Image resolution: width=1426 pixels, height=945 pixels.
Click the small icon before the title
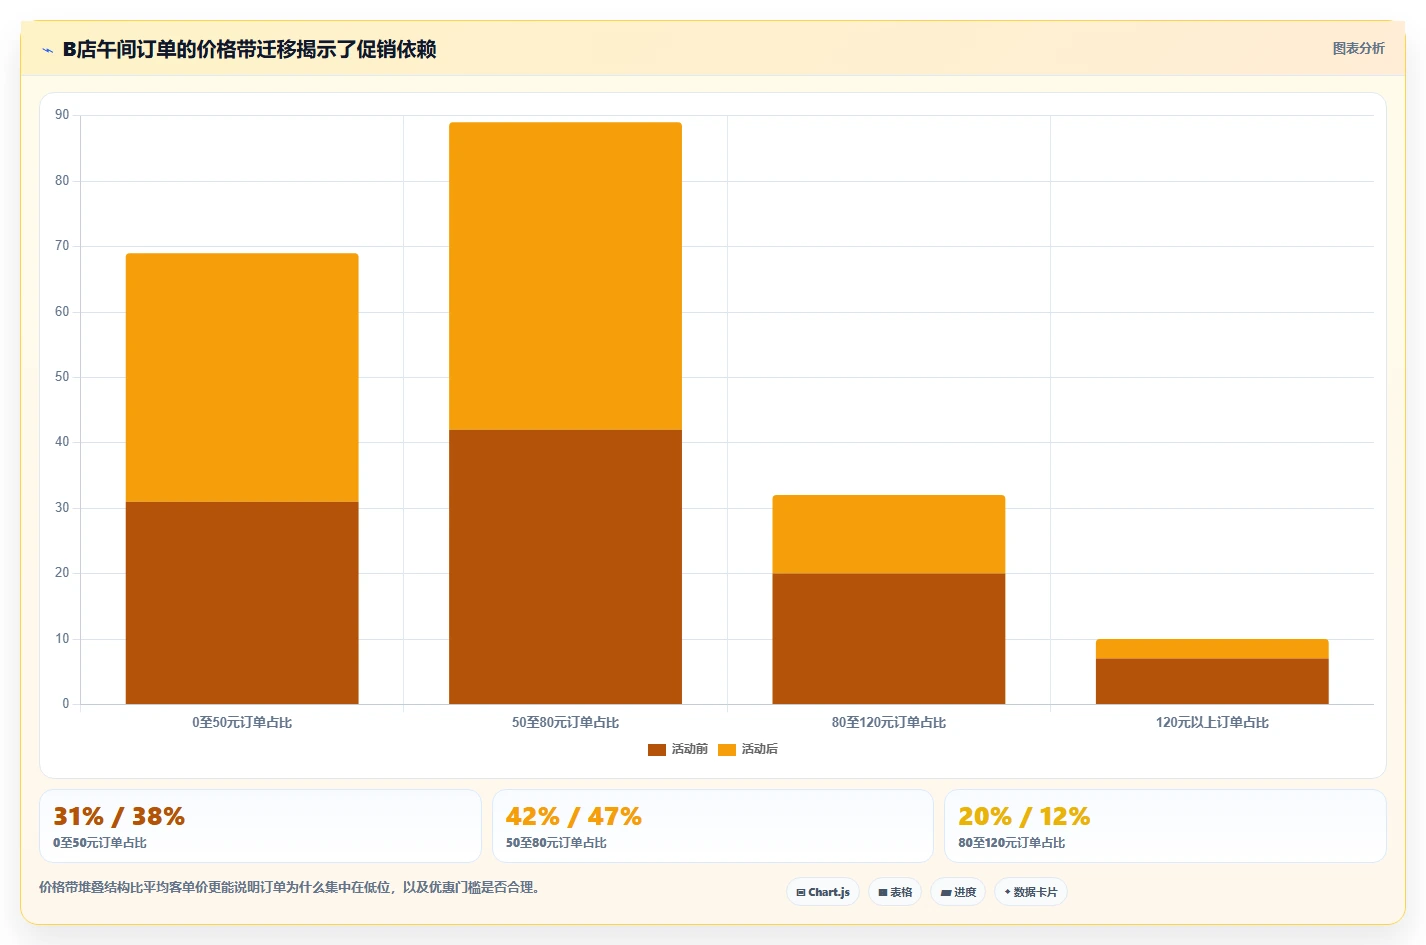47,50
